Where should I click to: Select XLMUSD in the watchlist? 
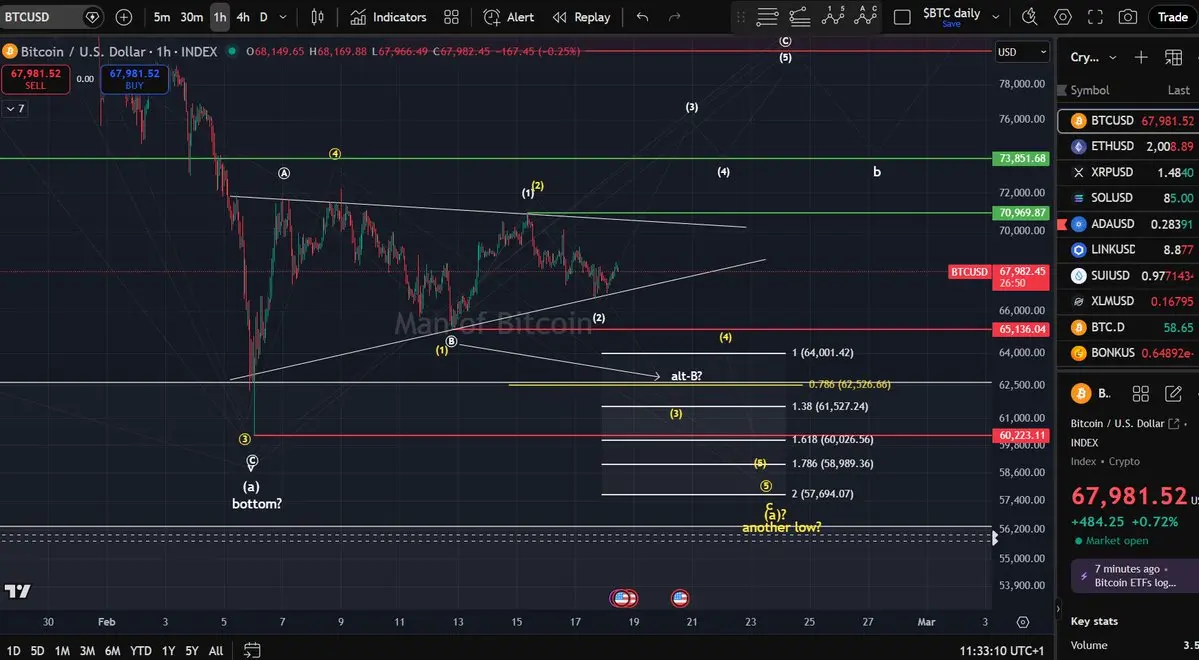click(1129, 301)
